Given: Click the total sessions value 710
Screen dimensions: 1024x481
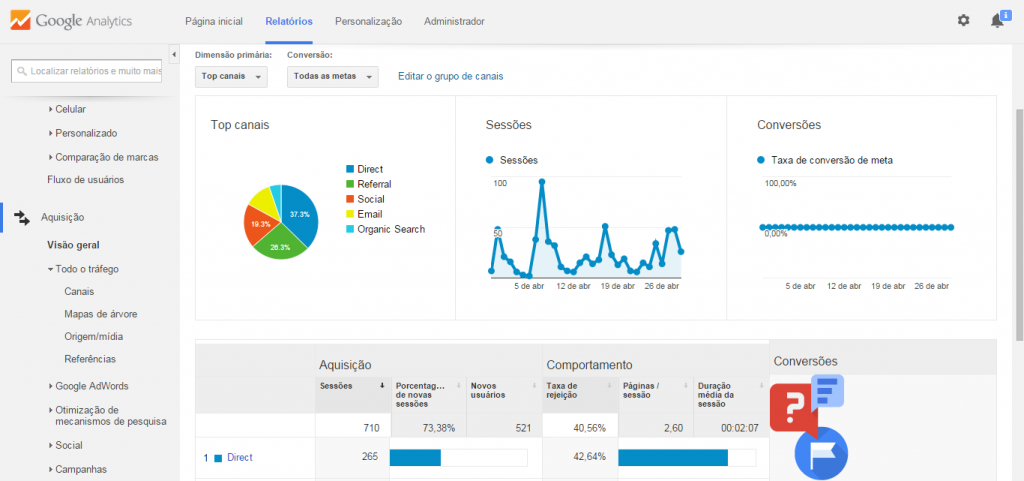Looking at the screenshot, I should point(371,428).
